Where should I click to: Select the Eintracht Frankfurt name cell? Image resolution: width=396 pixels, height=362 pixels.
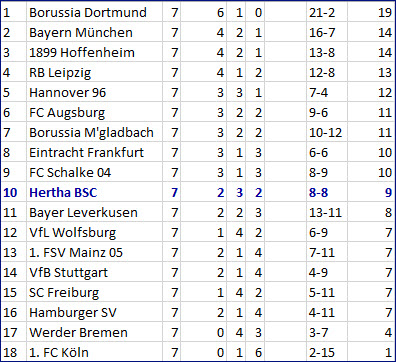94,153
